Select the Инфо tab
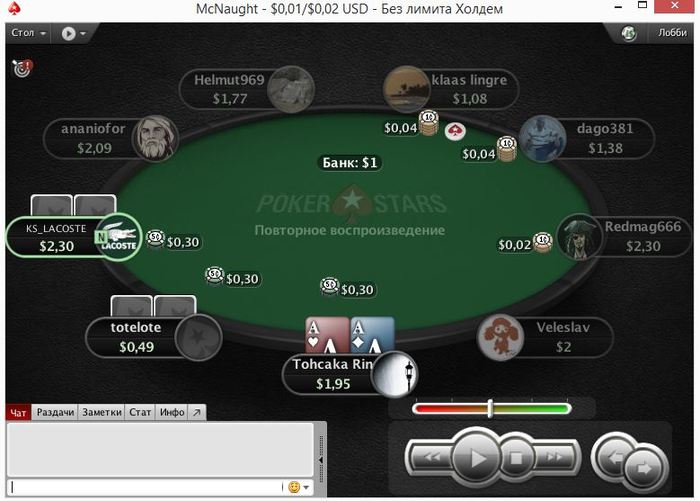700x501 pixels. (x=172, y=412)
